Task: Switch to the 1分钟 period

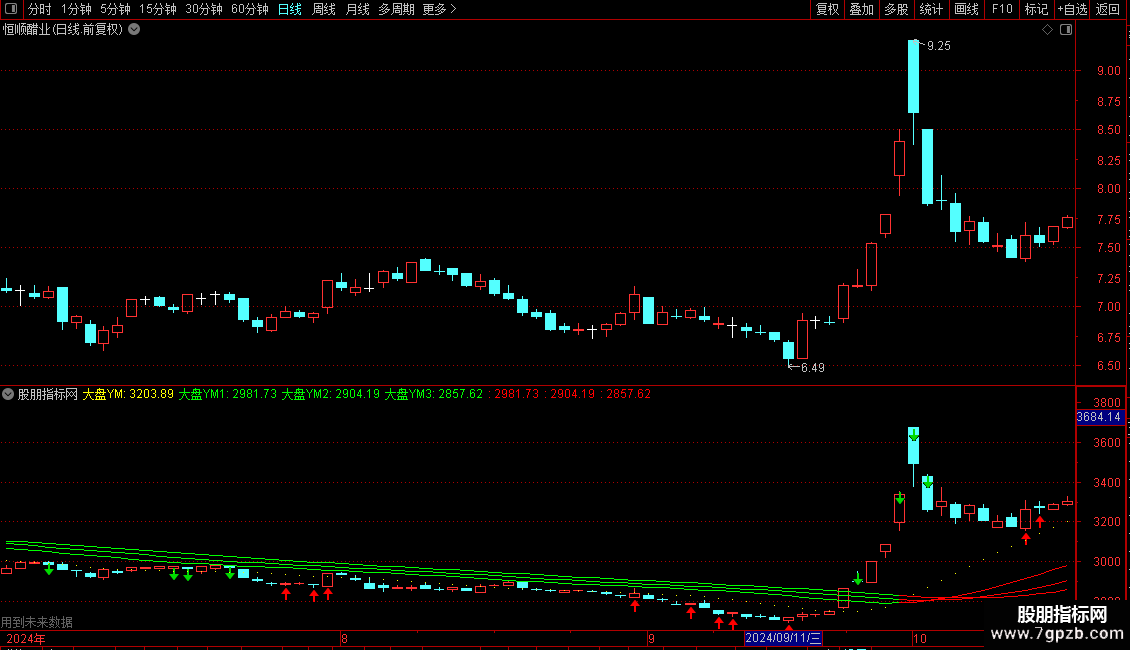Action: (x=76, y=9)
